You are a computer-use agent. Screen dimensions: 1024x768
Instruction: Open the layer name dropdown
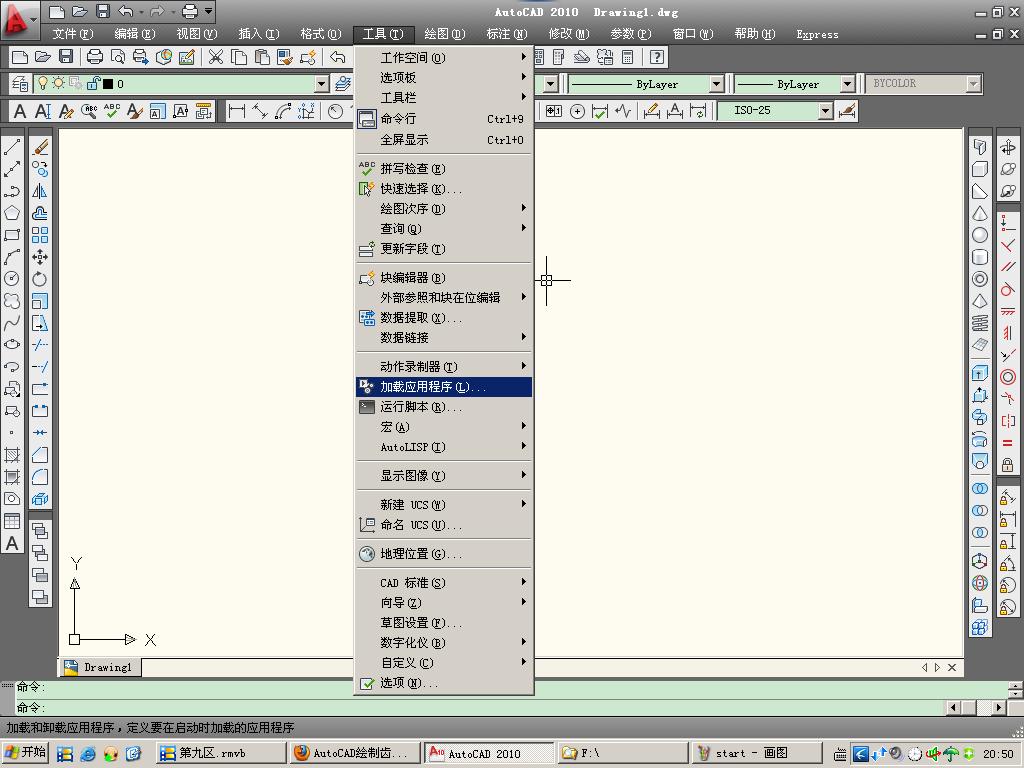pos(321,84)
